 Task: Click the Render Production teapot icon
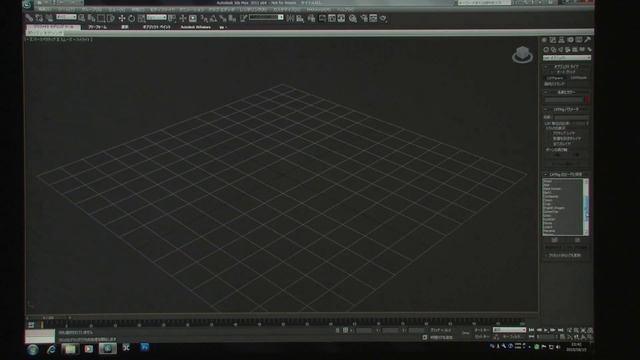point(383,18)
